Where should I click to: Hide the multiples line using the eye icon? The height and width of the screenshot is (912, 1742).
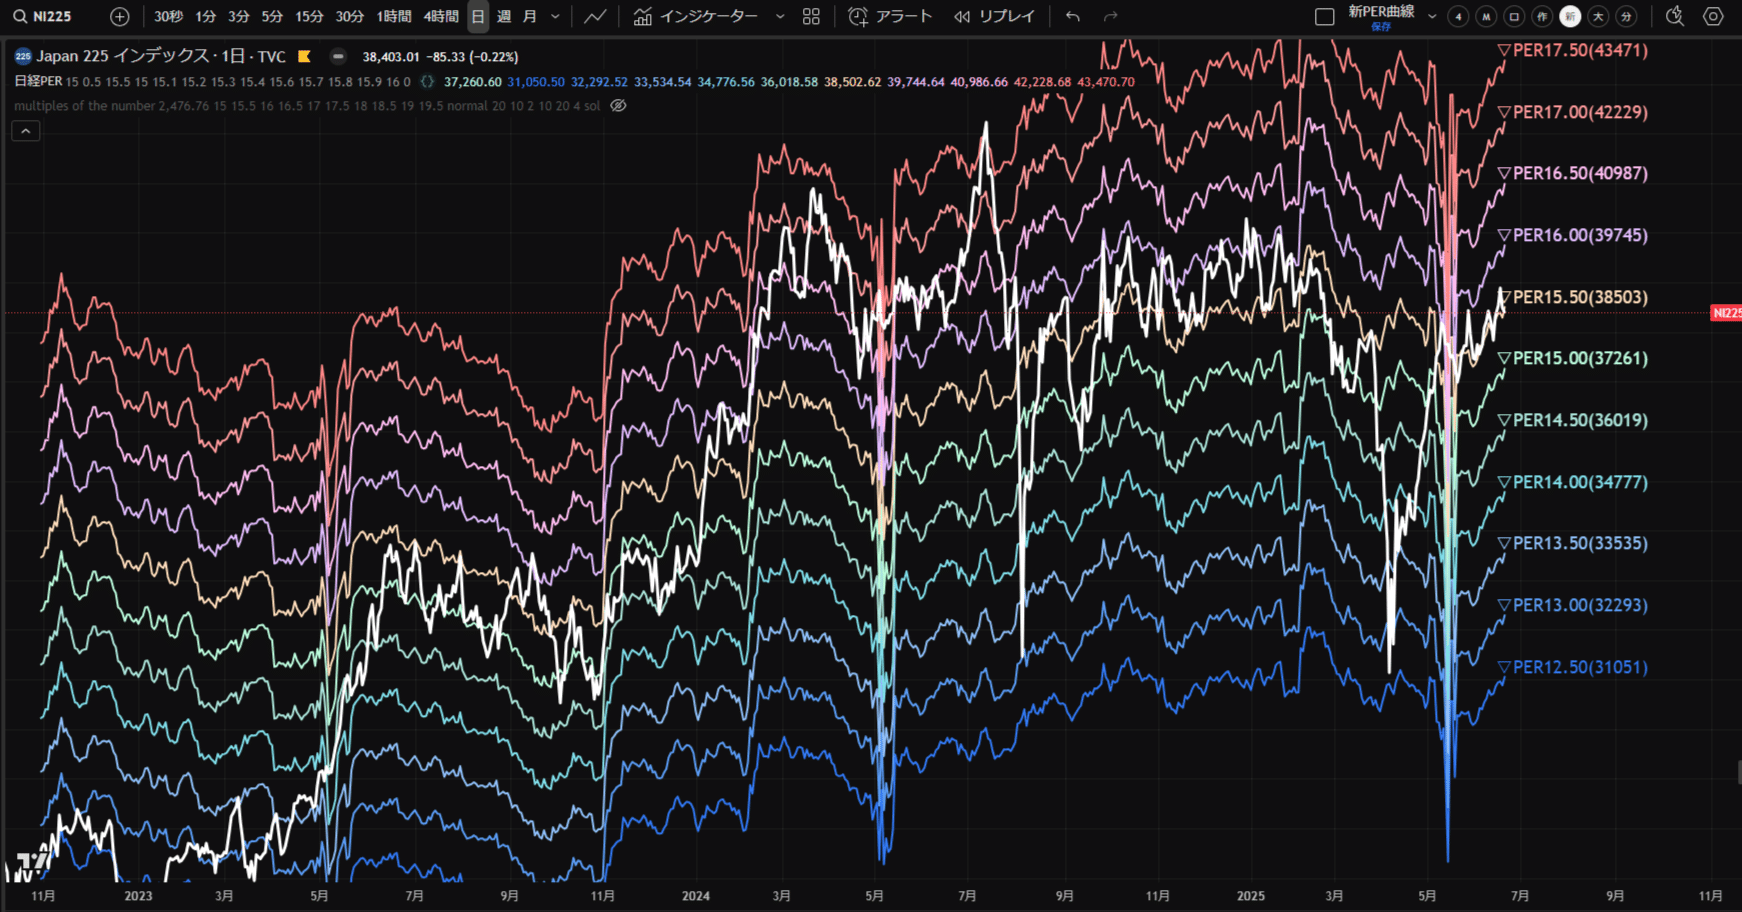[618, 105]
